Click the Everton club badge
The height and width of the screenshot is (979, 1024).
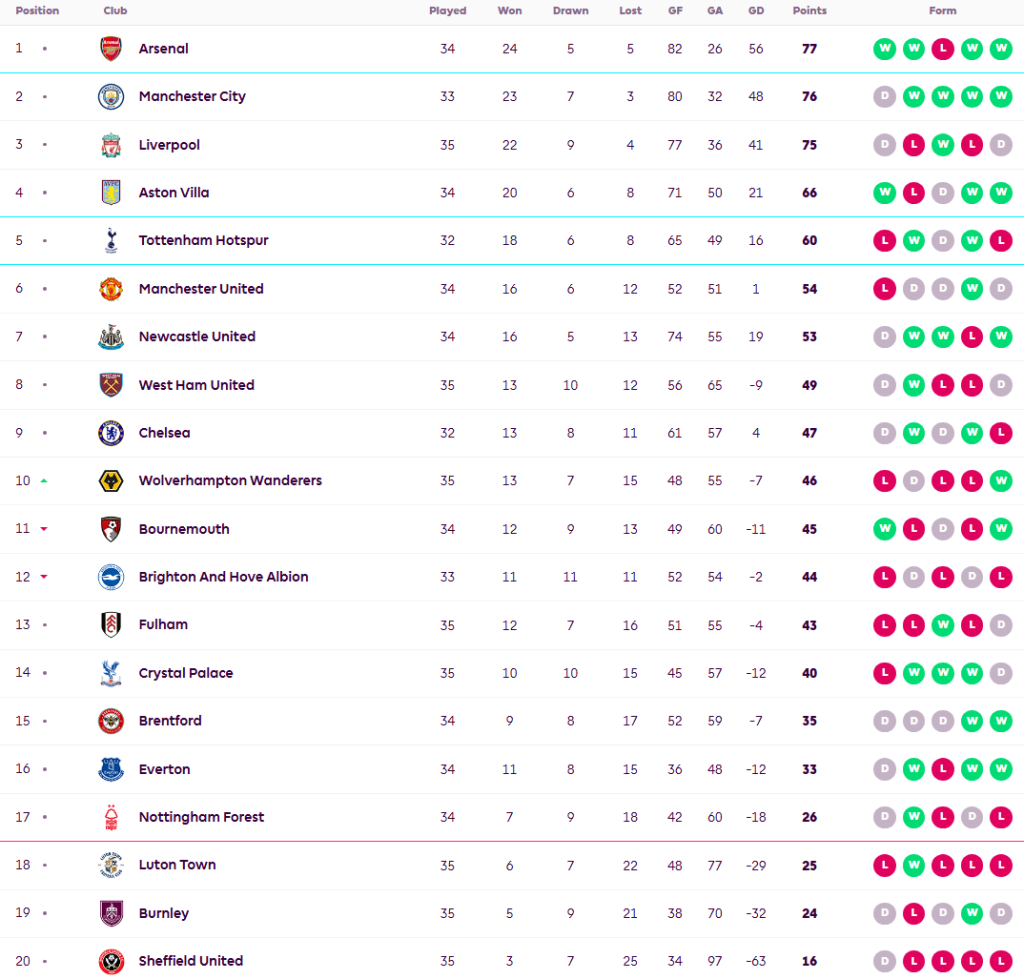pyautogui.click(x=111, y=769)
